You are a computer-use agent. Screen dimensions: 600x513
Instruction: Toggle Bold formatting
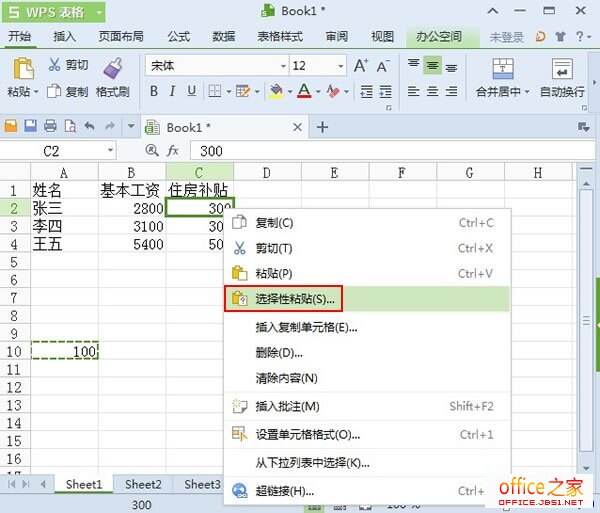pyautogui.click(x=154, y=91)
